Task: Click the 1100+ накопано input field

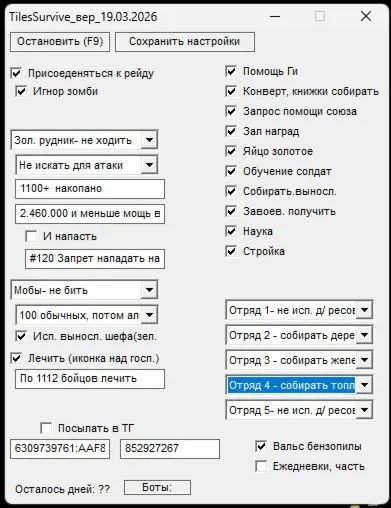Action: [90, 189]
